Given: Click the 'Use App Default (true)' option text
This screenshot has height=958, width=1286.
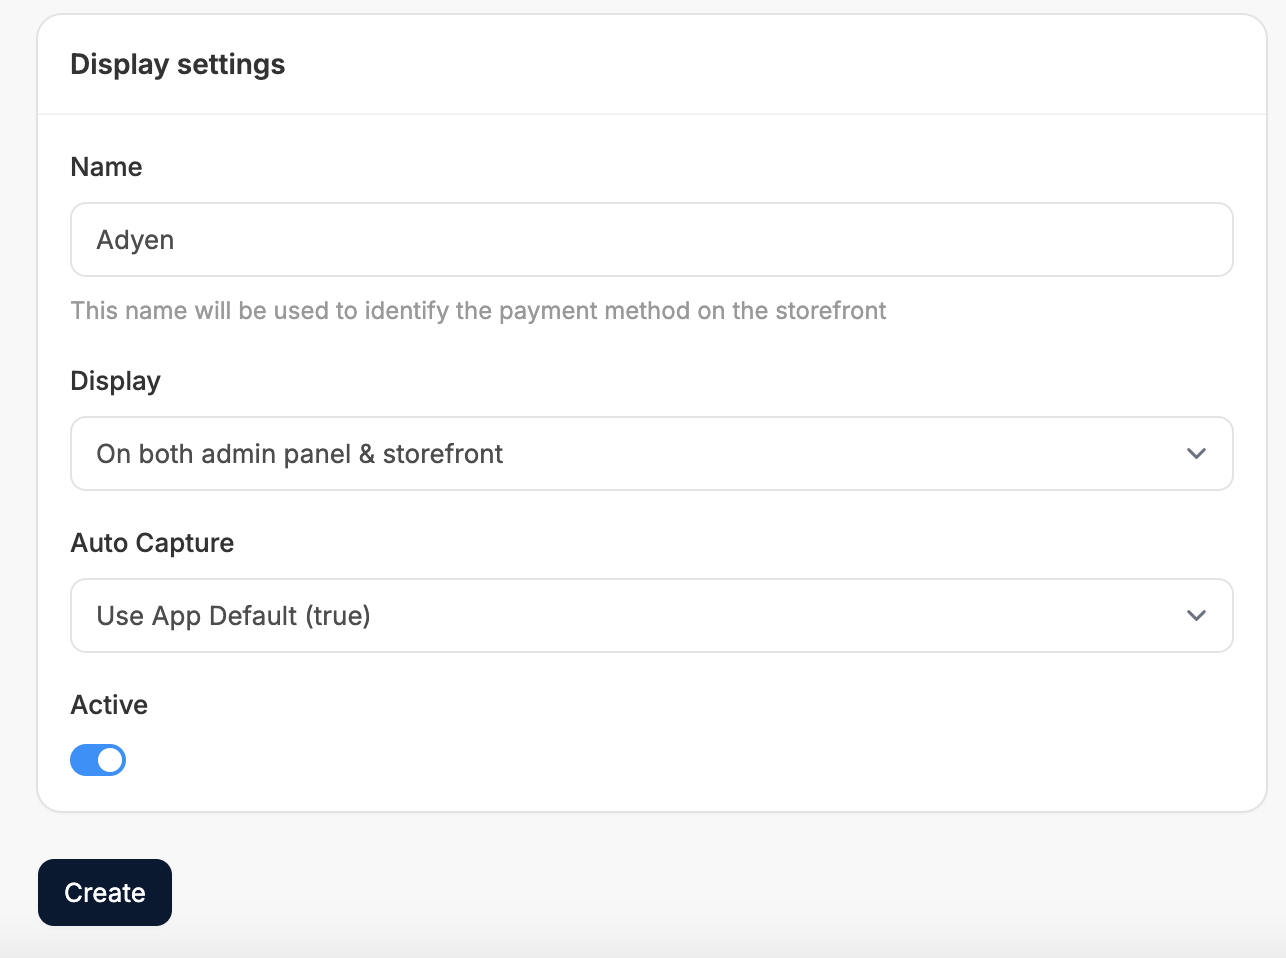Looking at the screenshot, I should pos(233,616).
